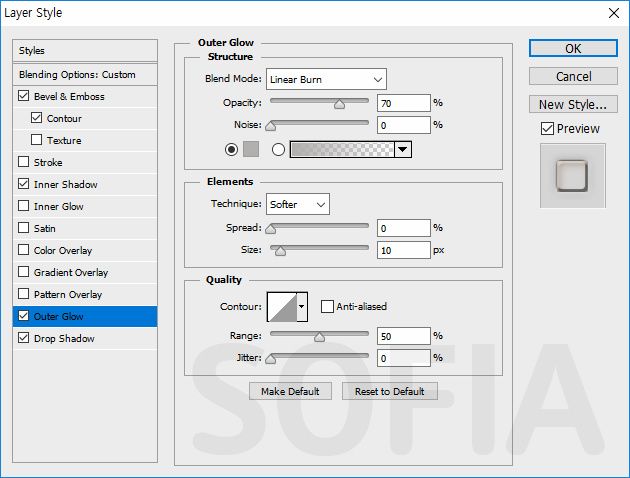Enable the Inner Glow checkbox
630x478 pixels.
tap(24, 206)
